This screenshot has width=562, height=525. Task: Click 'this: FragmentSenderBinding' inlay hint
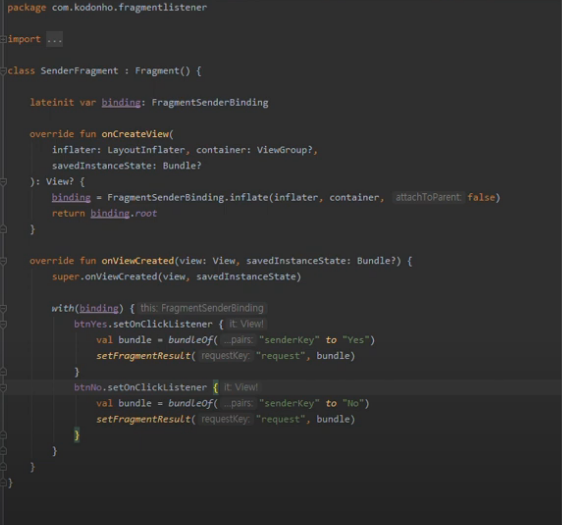tap(202, 308)
